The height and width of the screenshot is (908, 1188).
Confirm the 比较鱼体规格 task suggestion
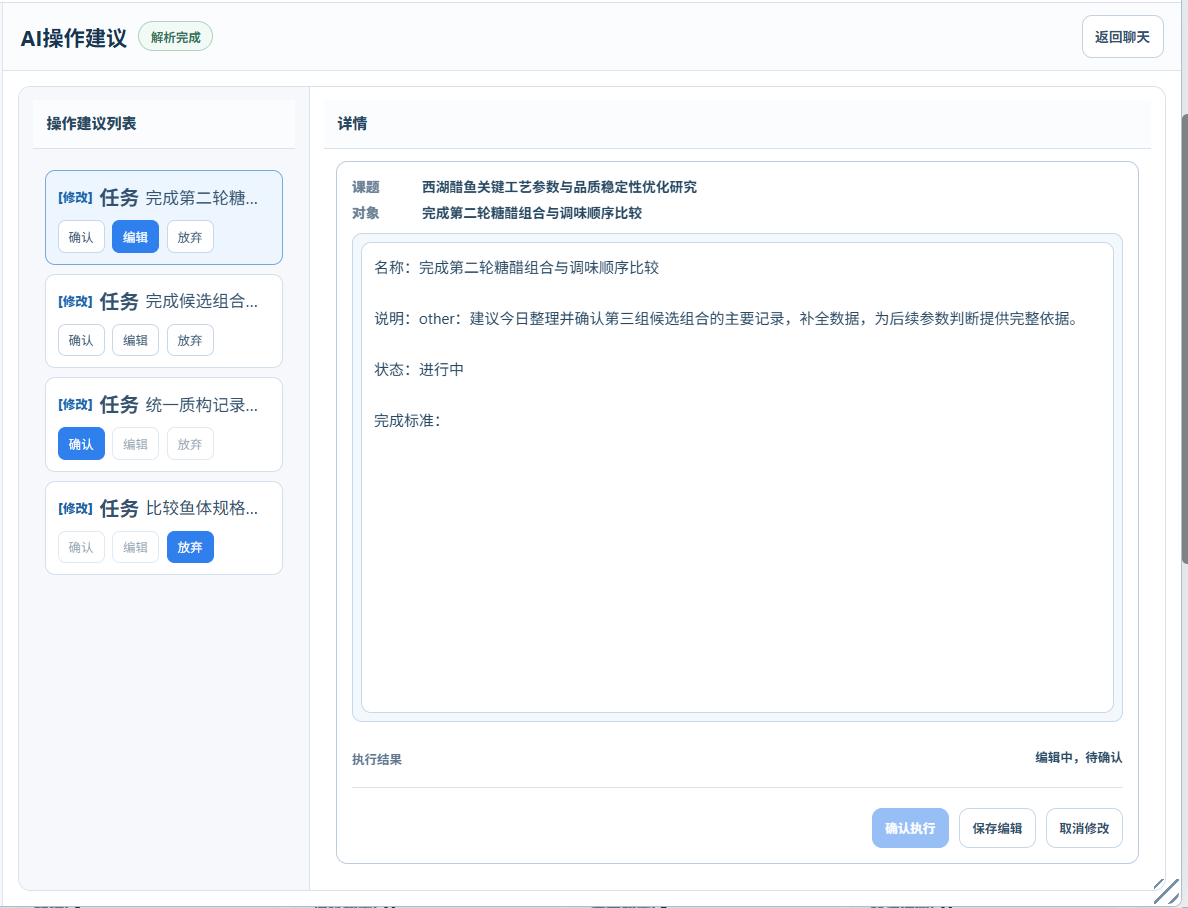pos(81,547)
